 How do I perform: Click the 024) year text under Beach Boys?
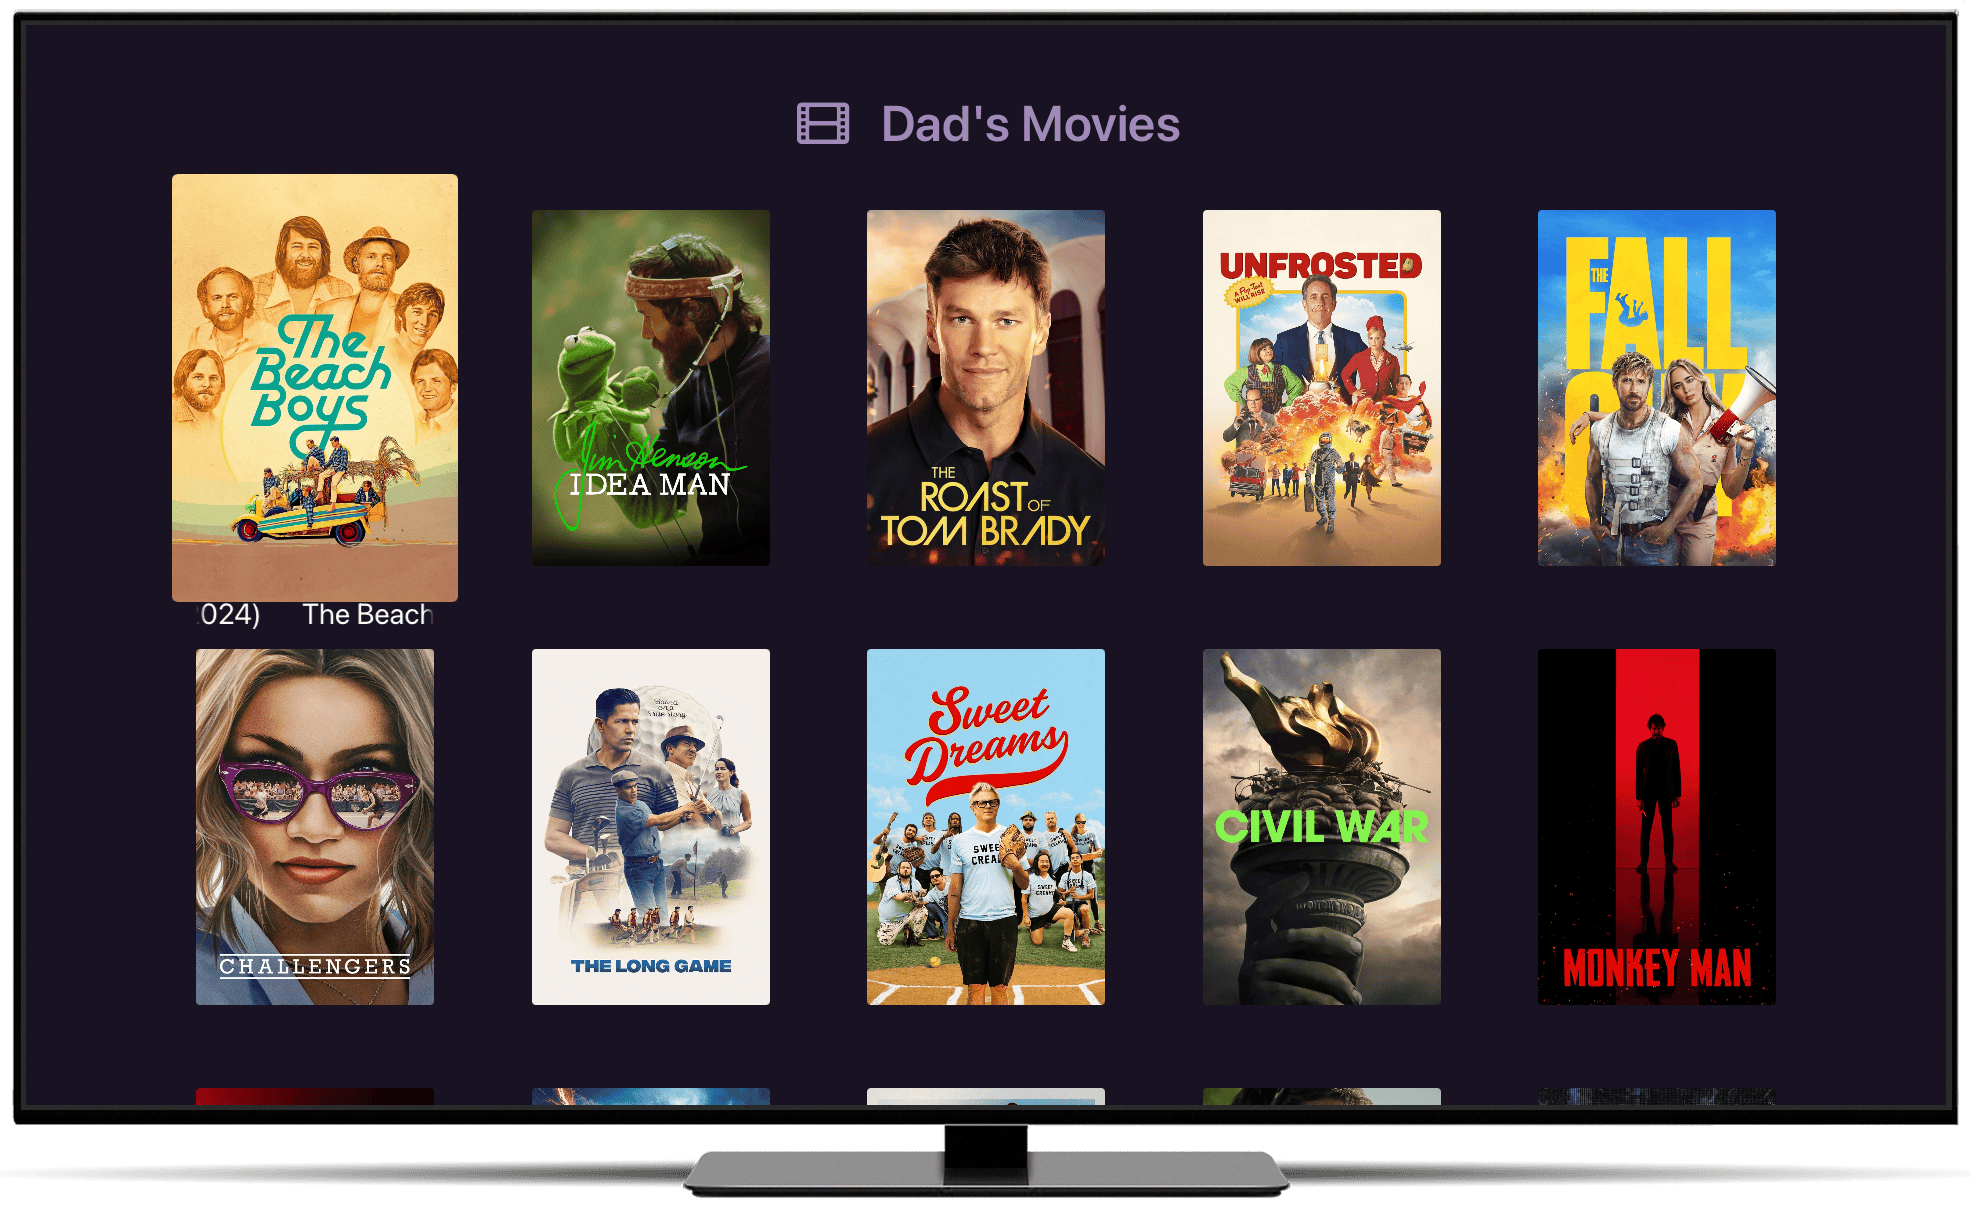point(230,615)
